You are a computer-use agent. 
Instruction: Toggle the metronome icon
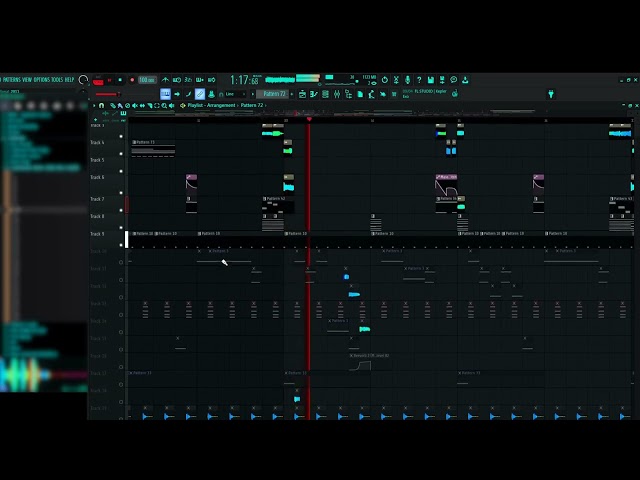point(165,80)
